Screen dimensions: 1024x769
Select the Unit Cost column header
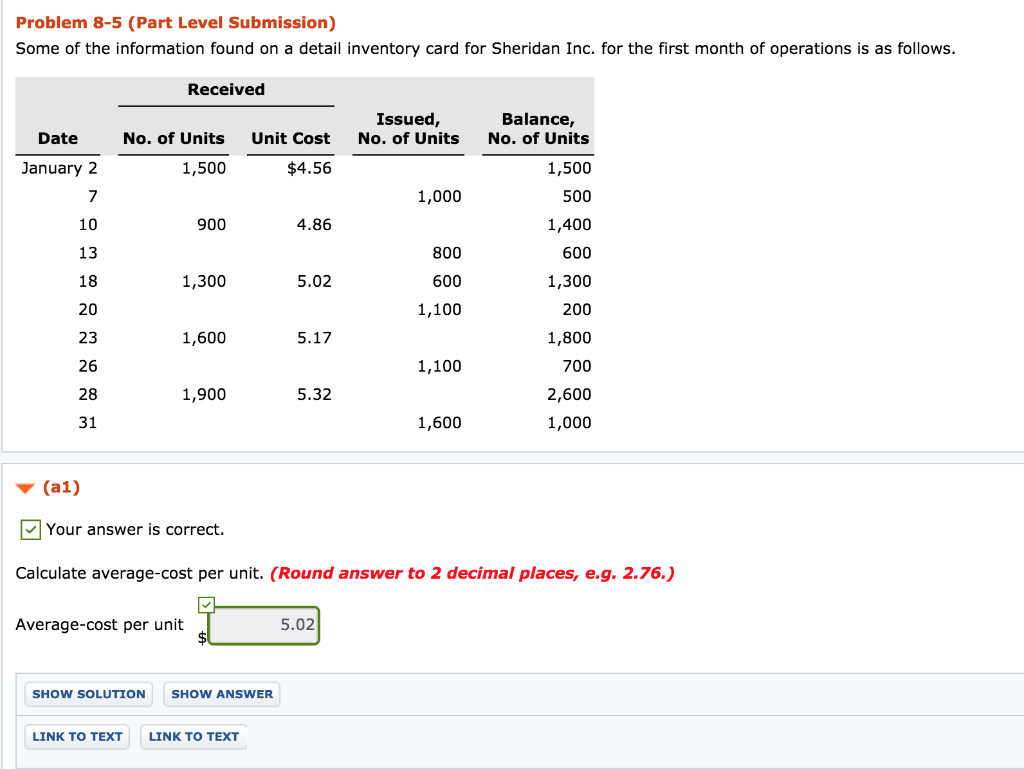tap(290, 138)
